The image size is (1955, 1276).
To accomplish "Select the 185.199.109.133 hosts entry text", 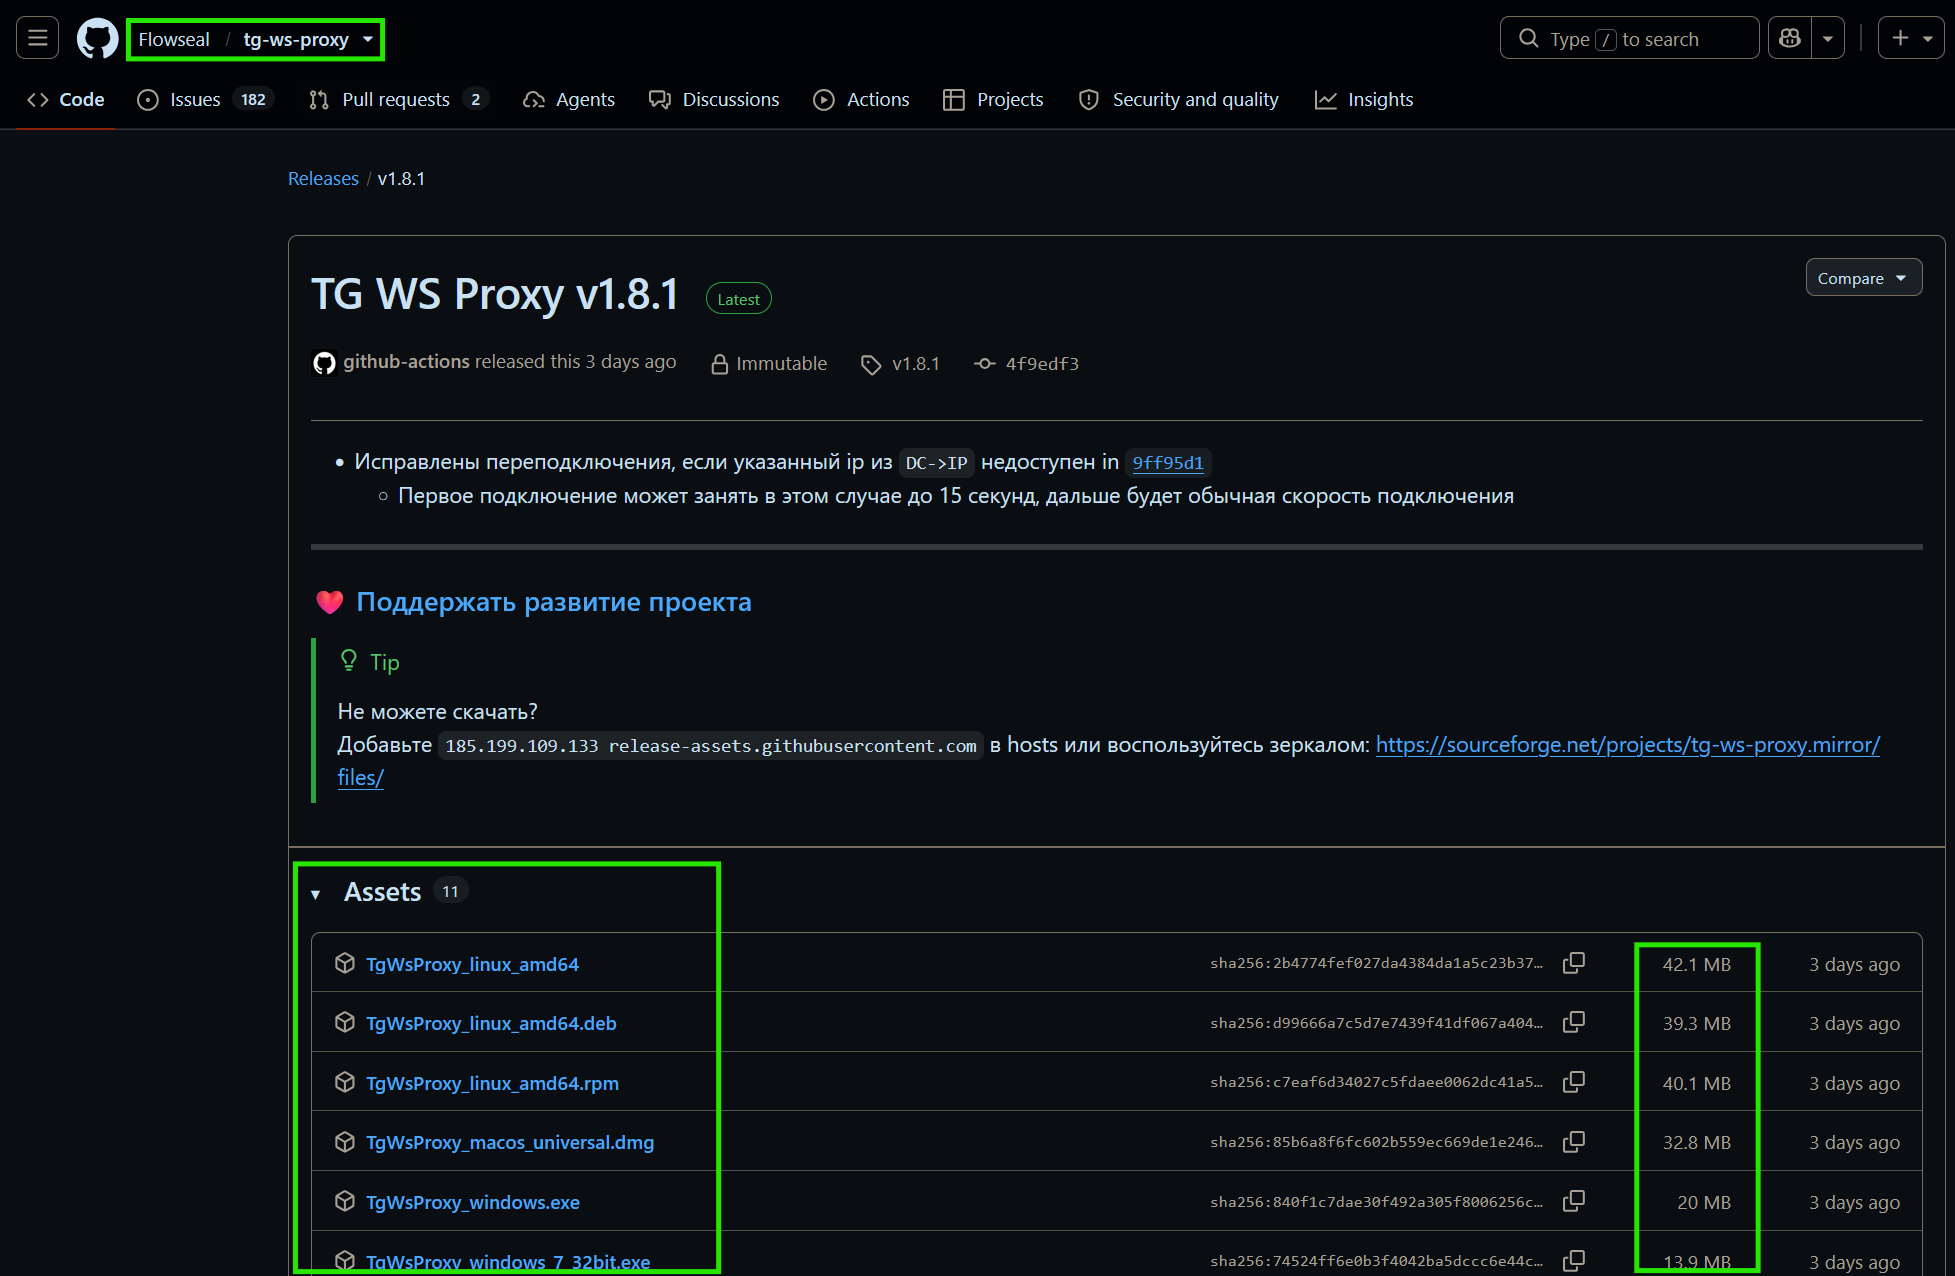I will [x=710, y=746].
